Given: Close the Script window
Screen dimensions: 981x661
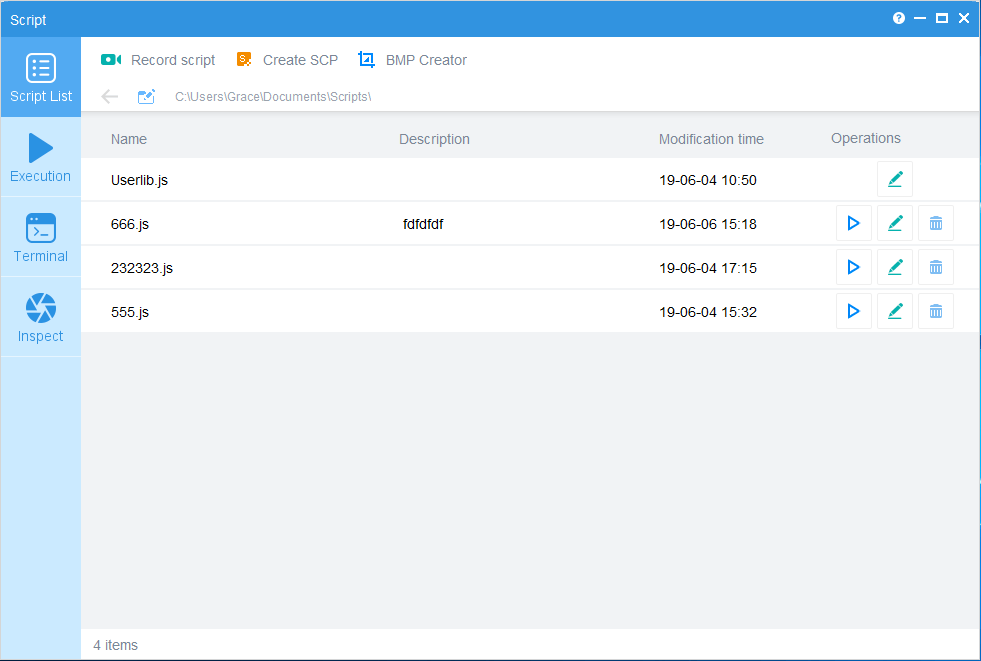Looking at the screenshot, I should (963, 18).
